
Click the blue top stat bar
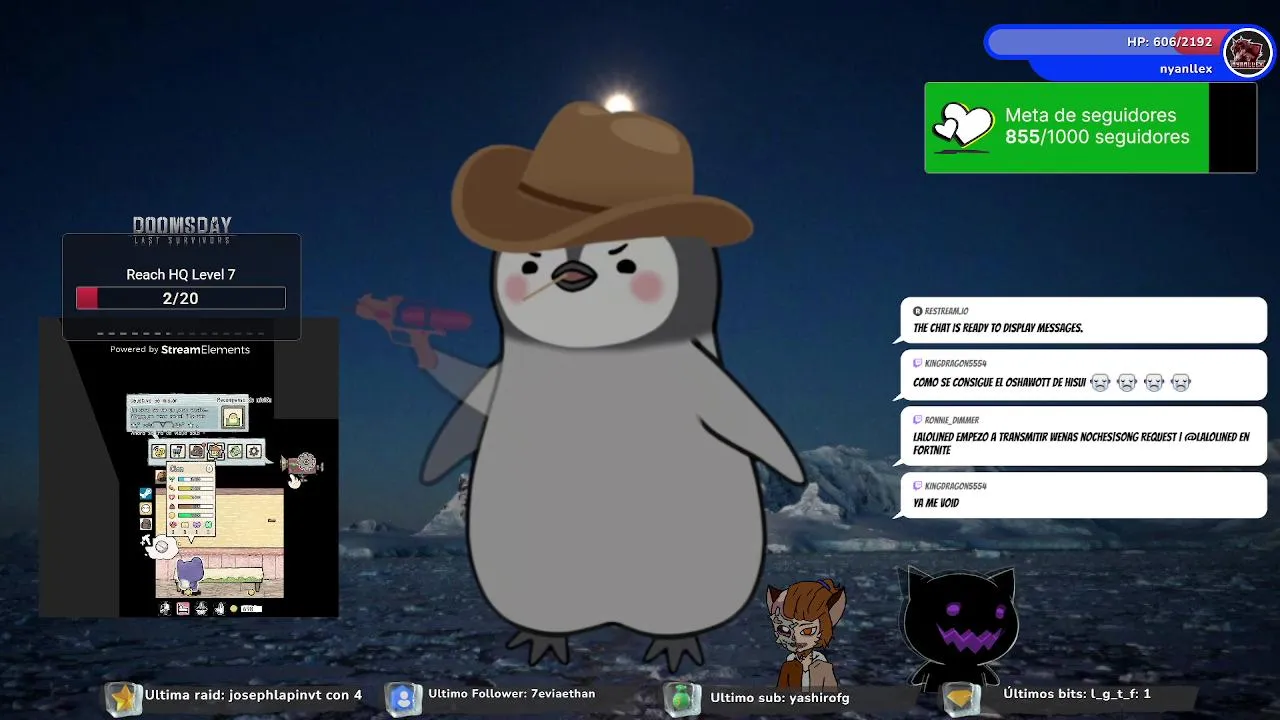click(x=196, y=479)
